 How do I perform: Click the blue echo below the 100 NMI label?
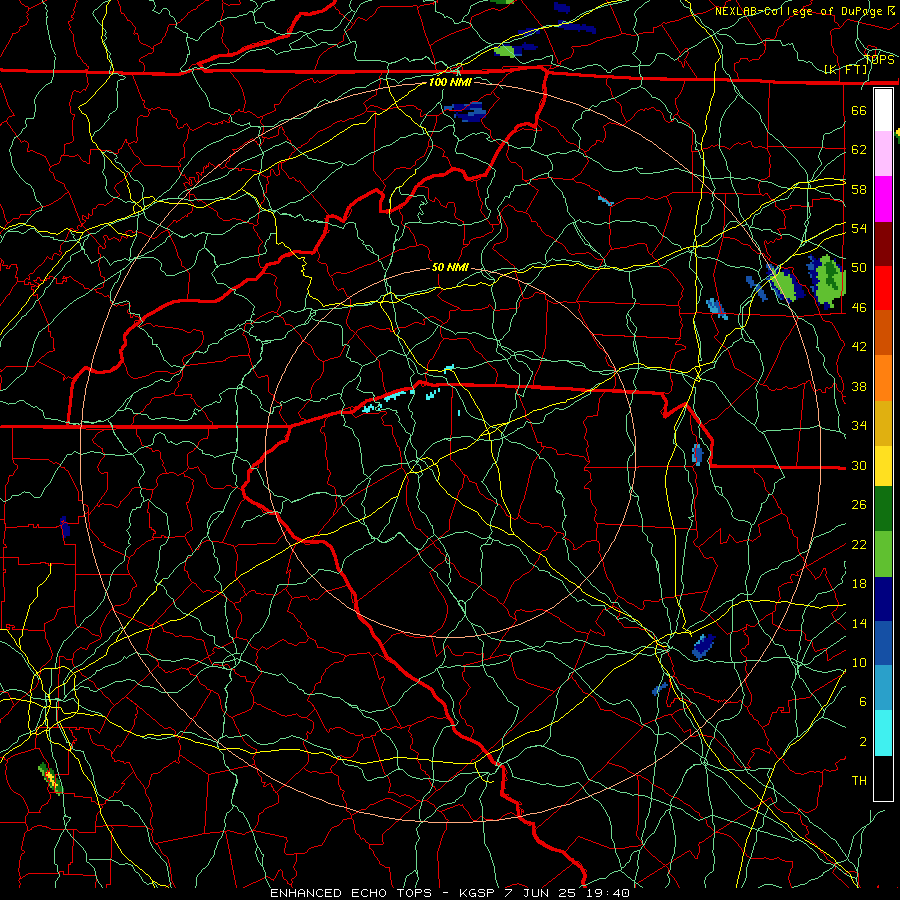(466, 111)
